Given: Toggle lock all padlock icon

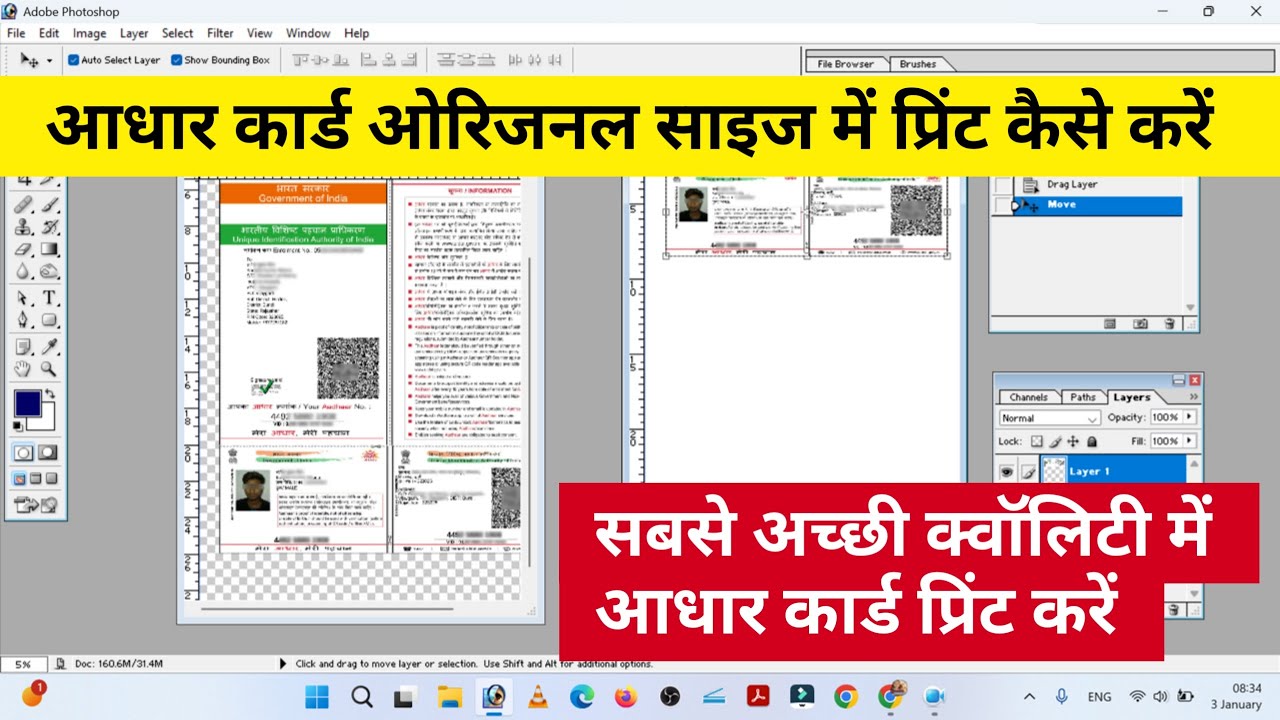Looking at the screenshot, I should click(1092, 442).
